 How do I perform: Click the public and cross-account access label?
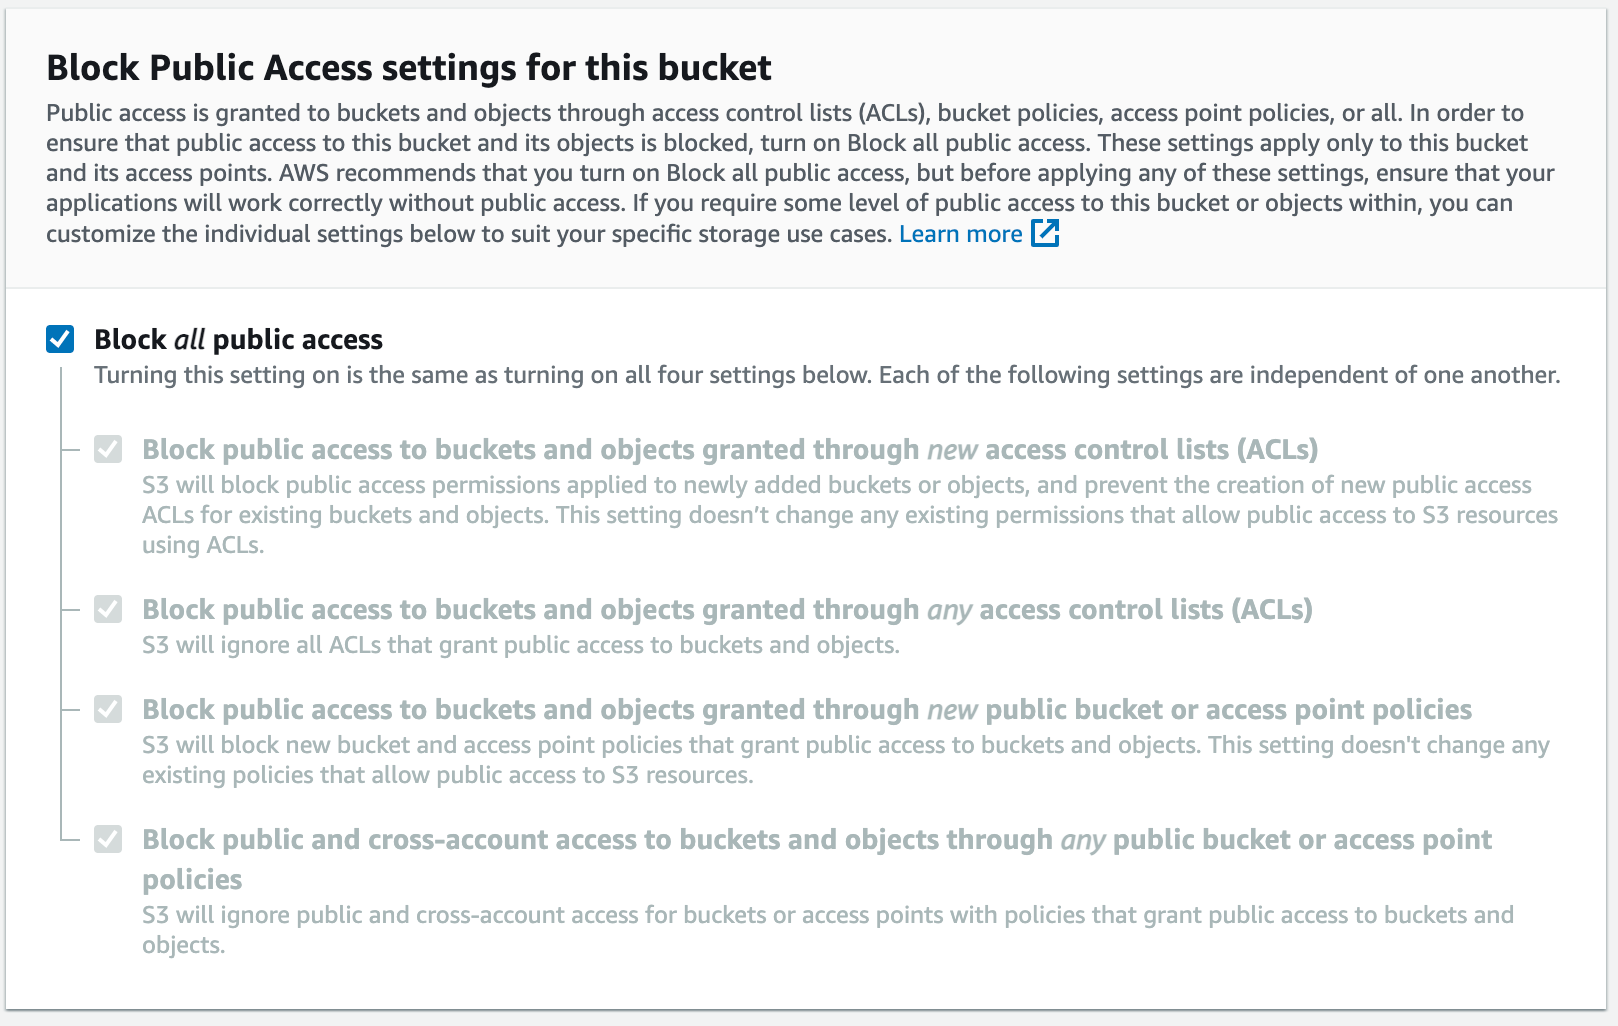coord(816,840)
